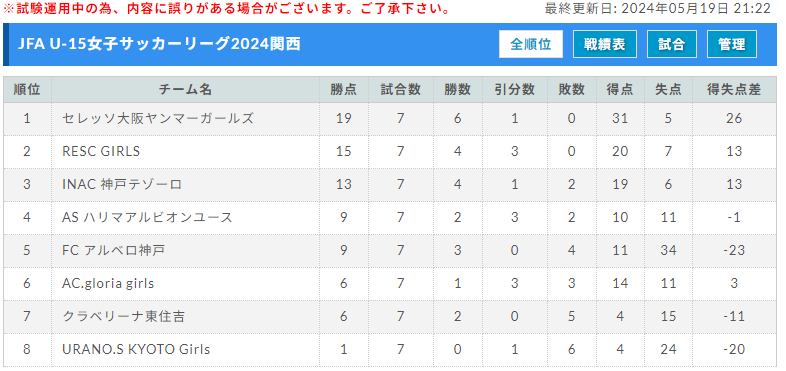Click FC アルベロ神戸 team name
The height and width of the screenshot is (371, 786).
point(113,250)
